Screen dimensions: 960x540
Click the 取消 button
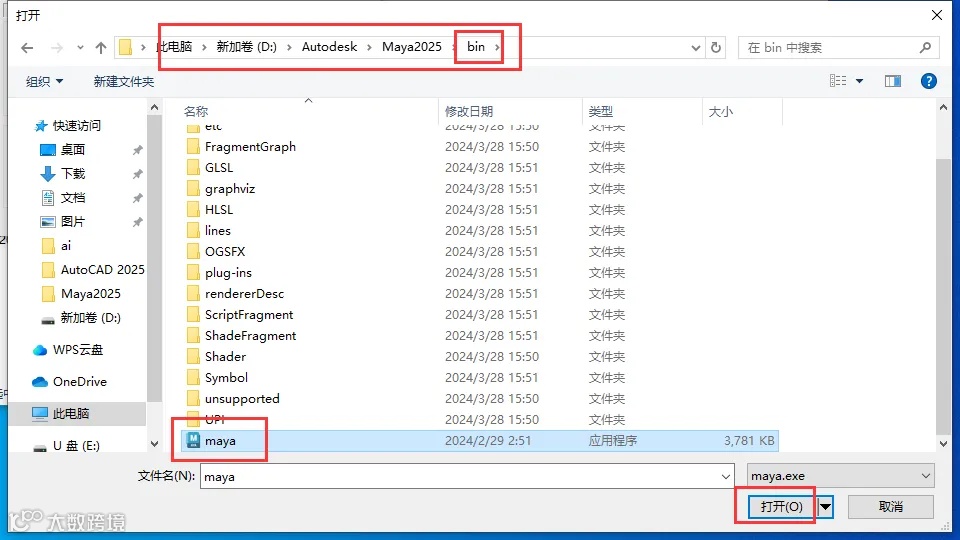[891, 506]
